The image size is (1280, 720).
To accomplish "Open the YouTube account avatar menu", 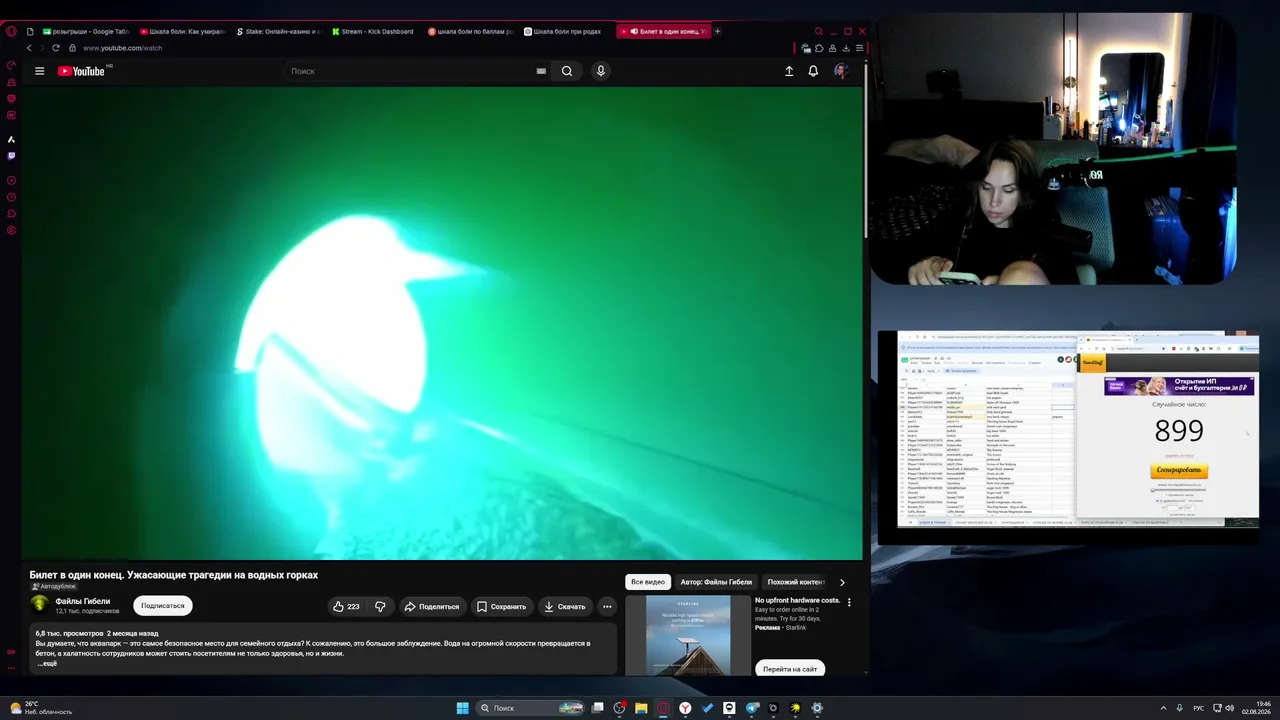I will [841, 71].
